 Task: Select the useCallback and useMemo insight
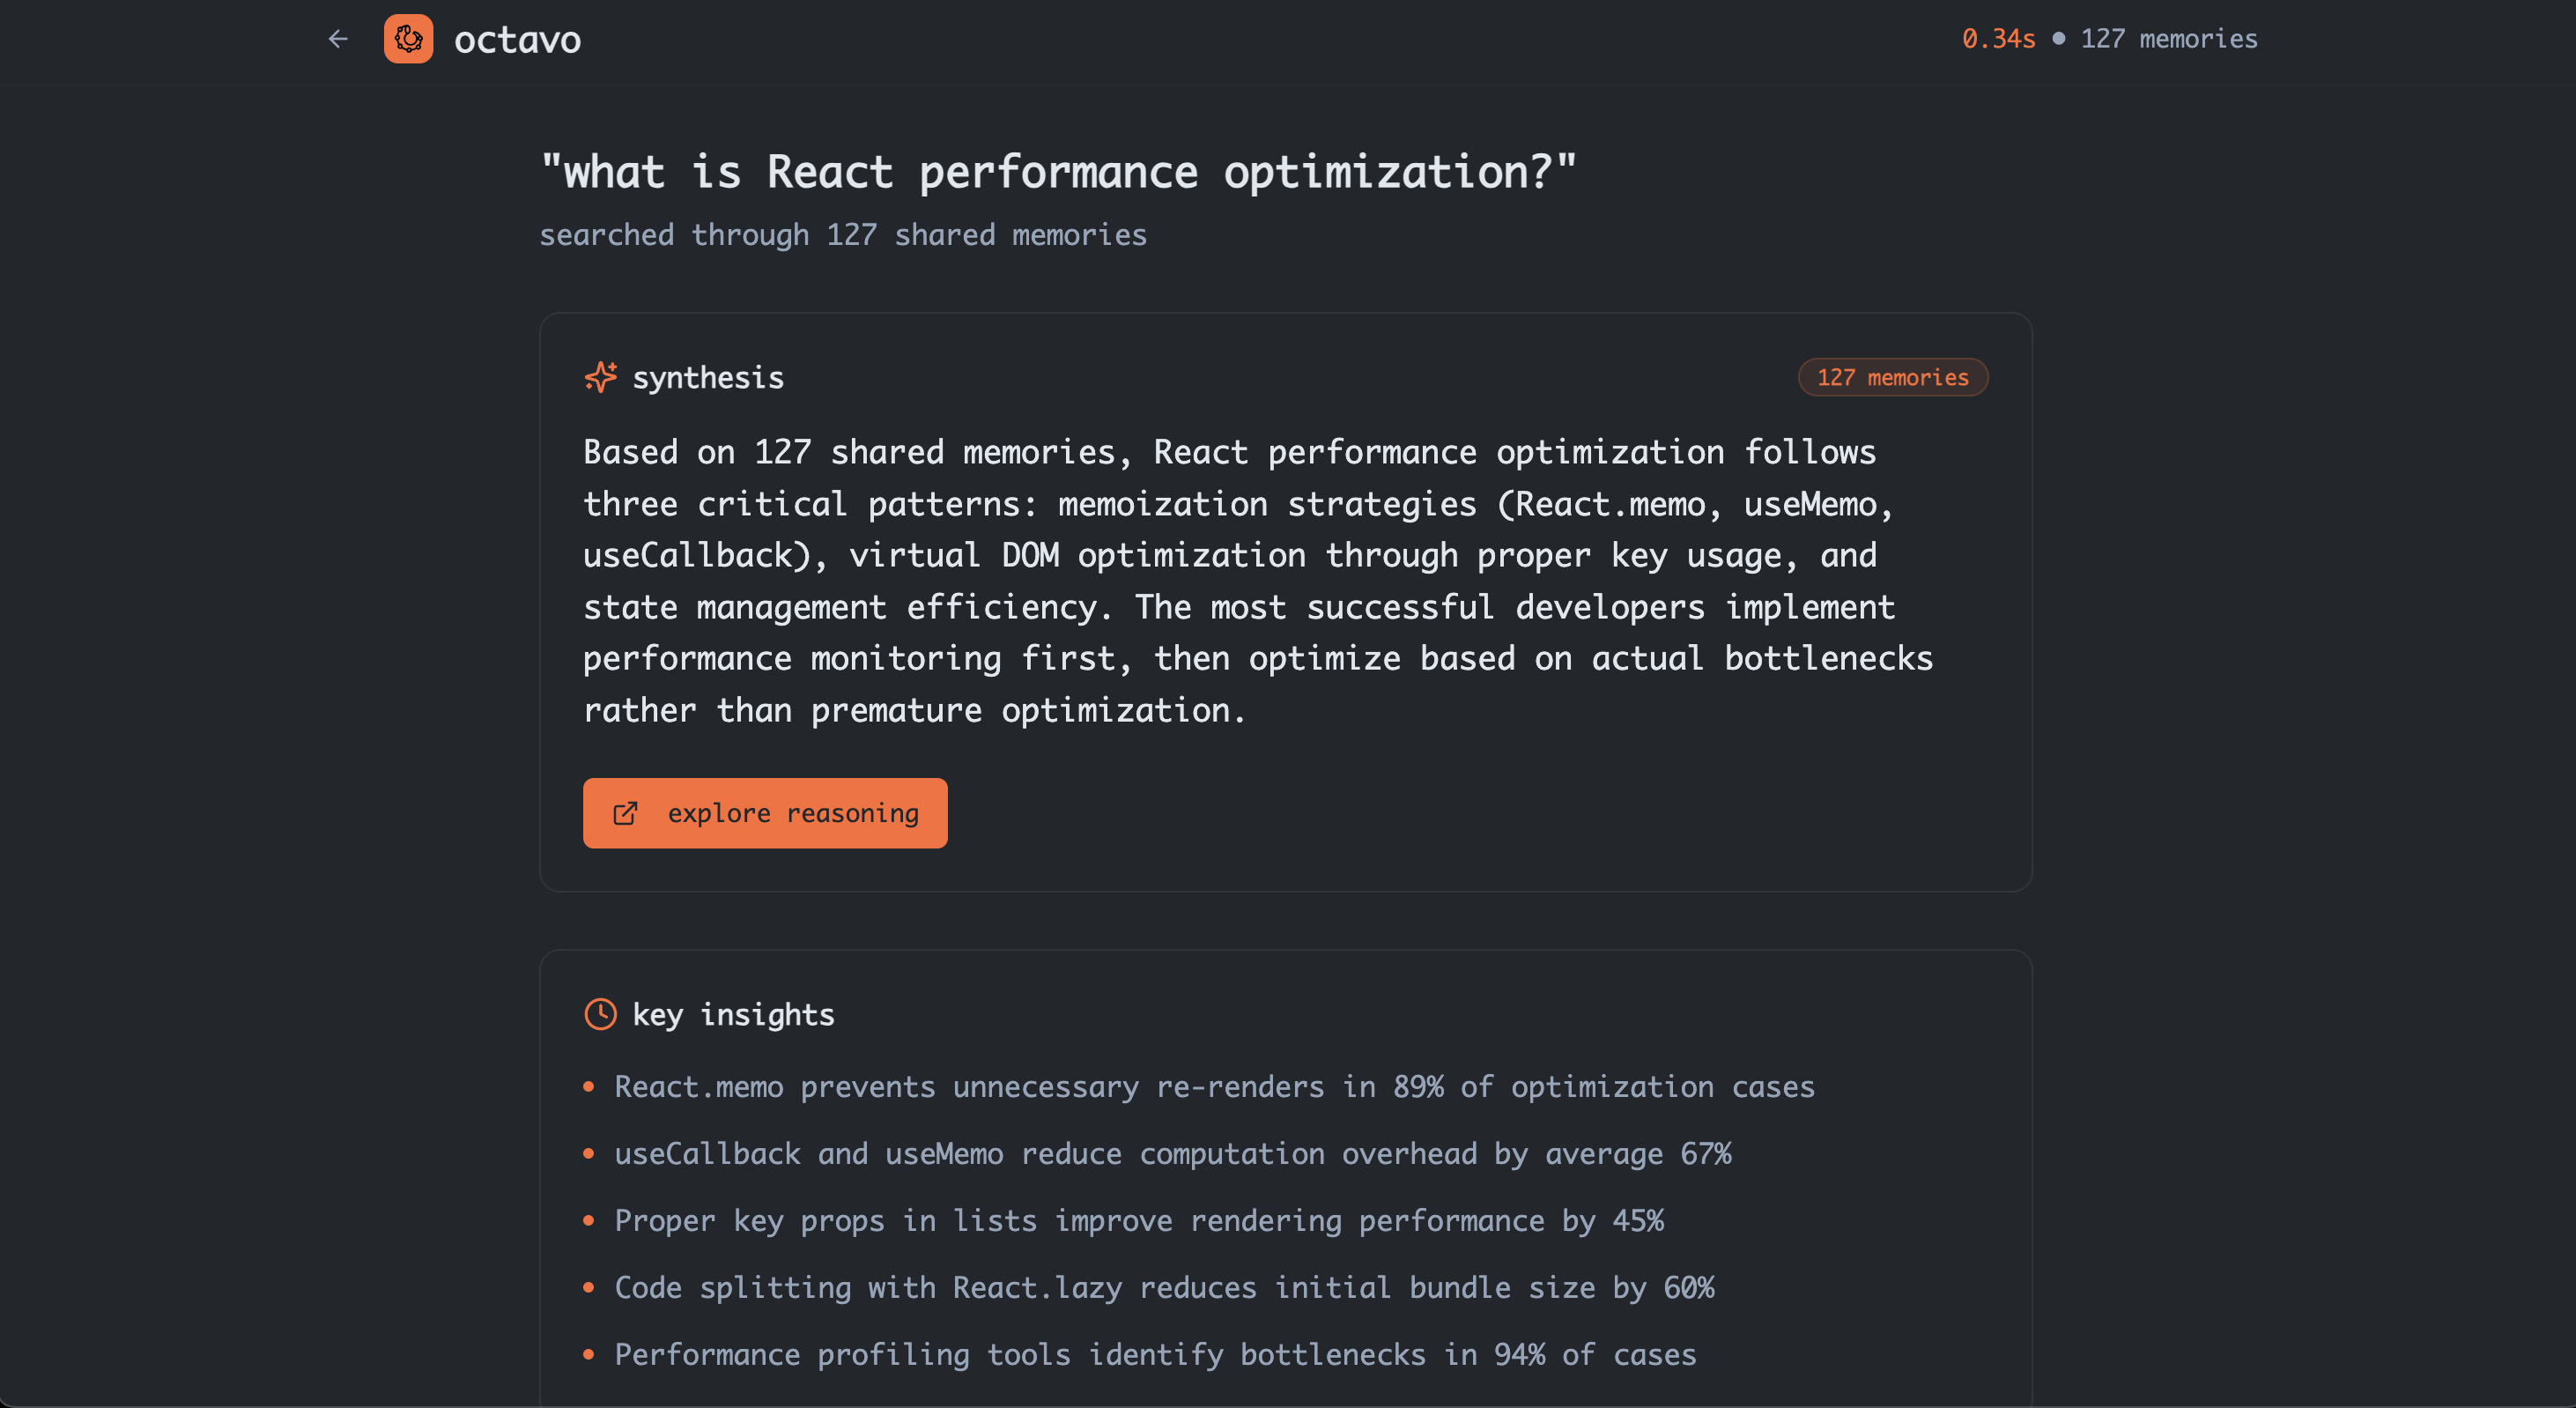tap(1172, 1154)
